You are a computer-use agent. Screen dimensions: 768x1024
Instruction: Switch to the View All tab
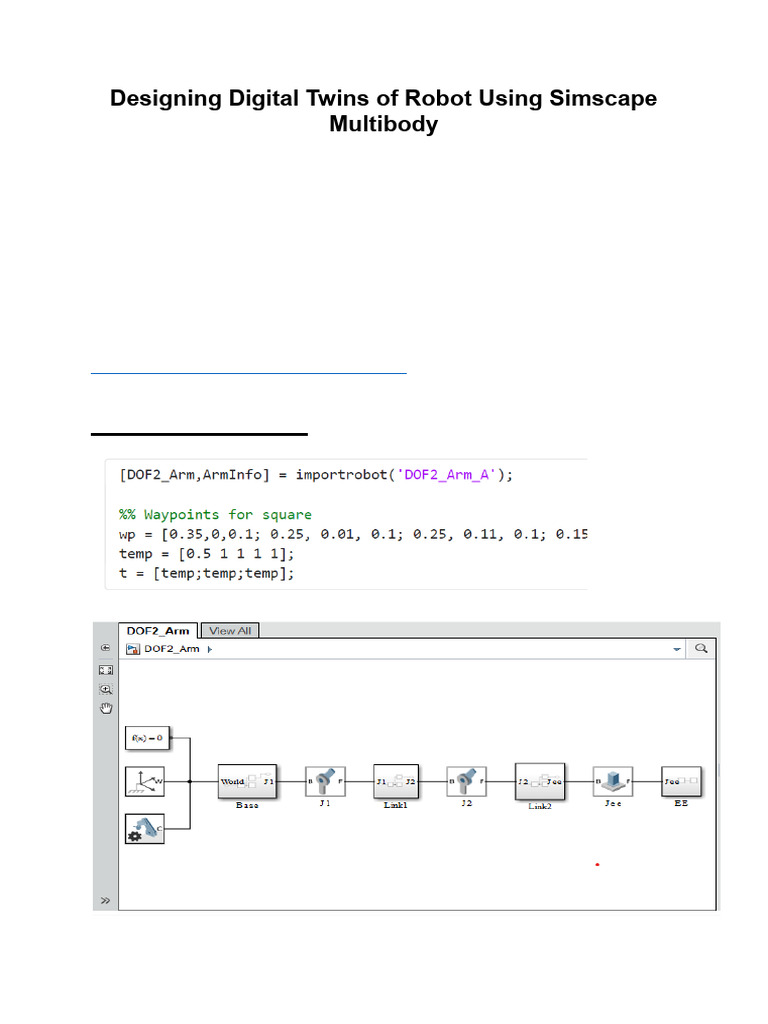[230, 631]
